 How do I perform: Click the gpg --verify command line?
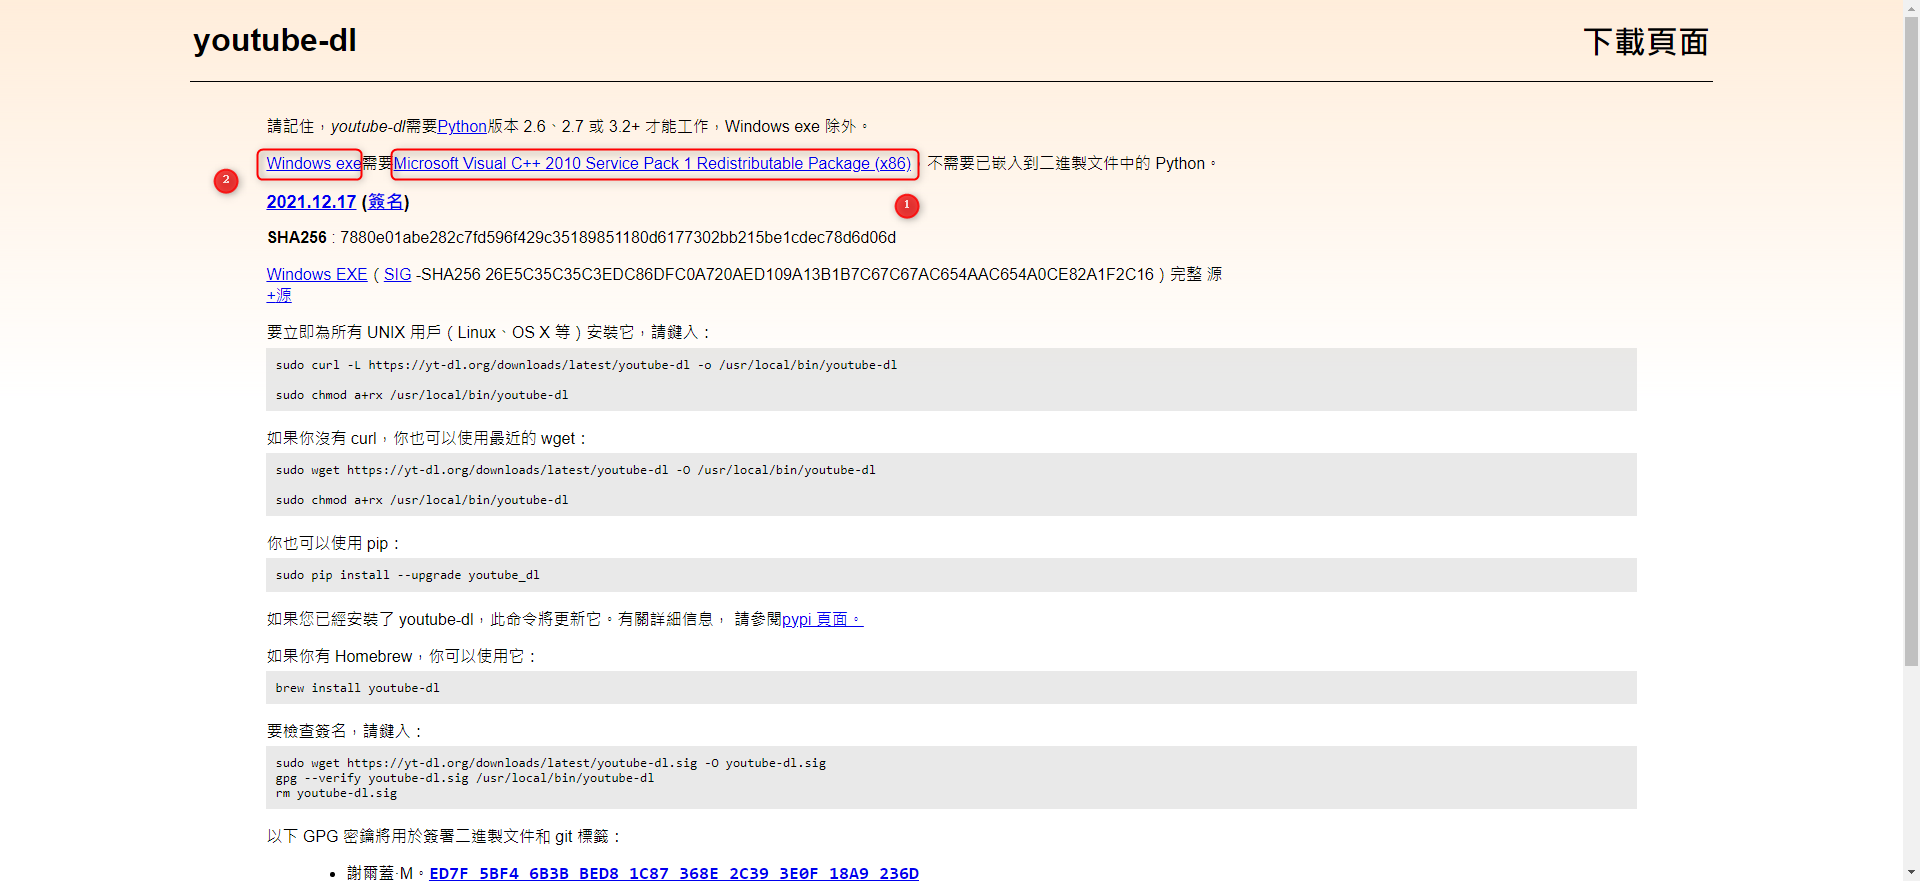click(x=465, y=778)
